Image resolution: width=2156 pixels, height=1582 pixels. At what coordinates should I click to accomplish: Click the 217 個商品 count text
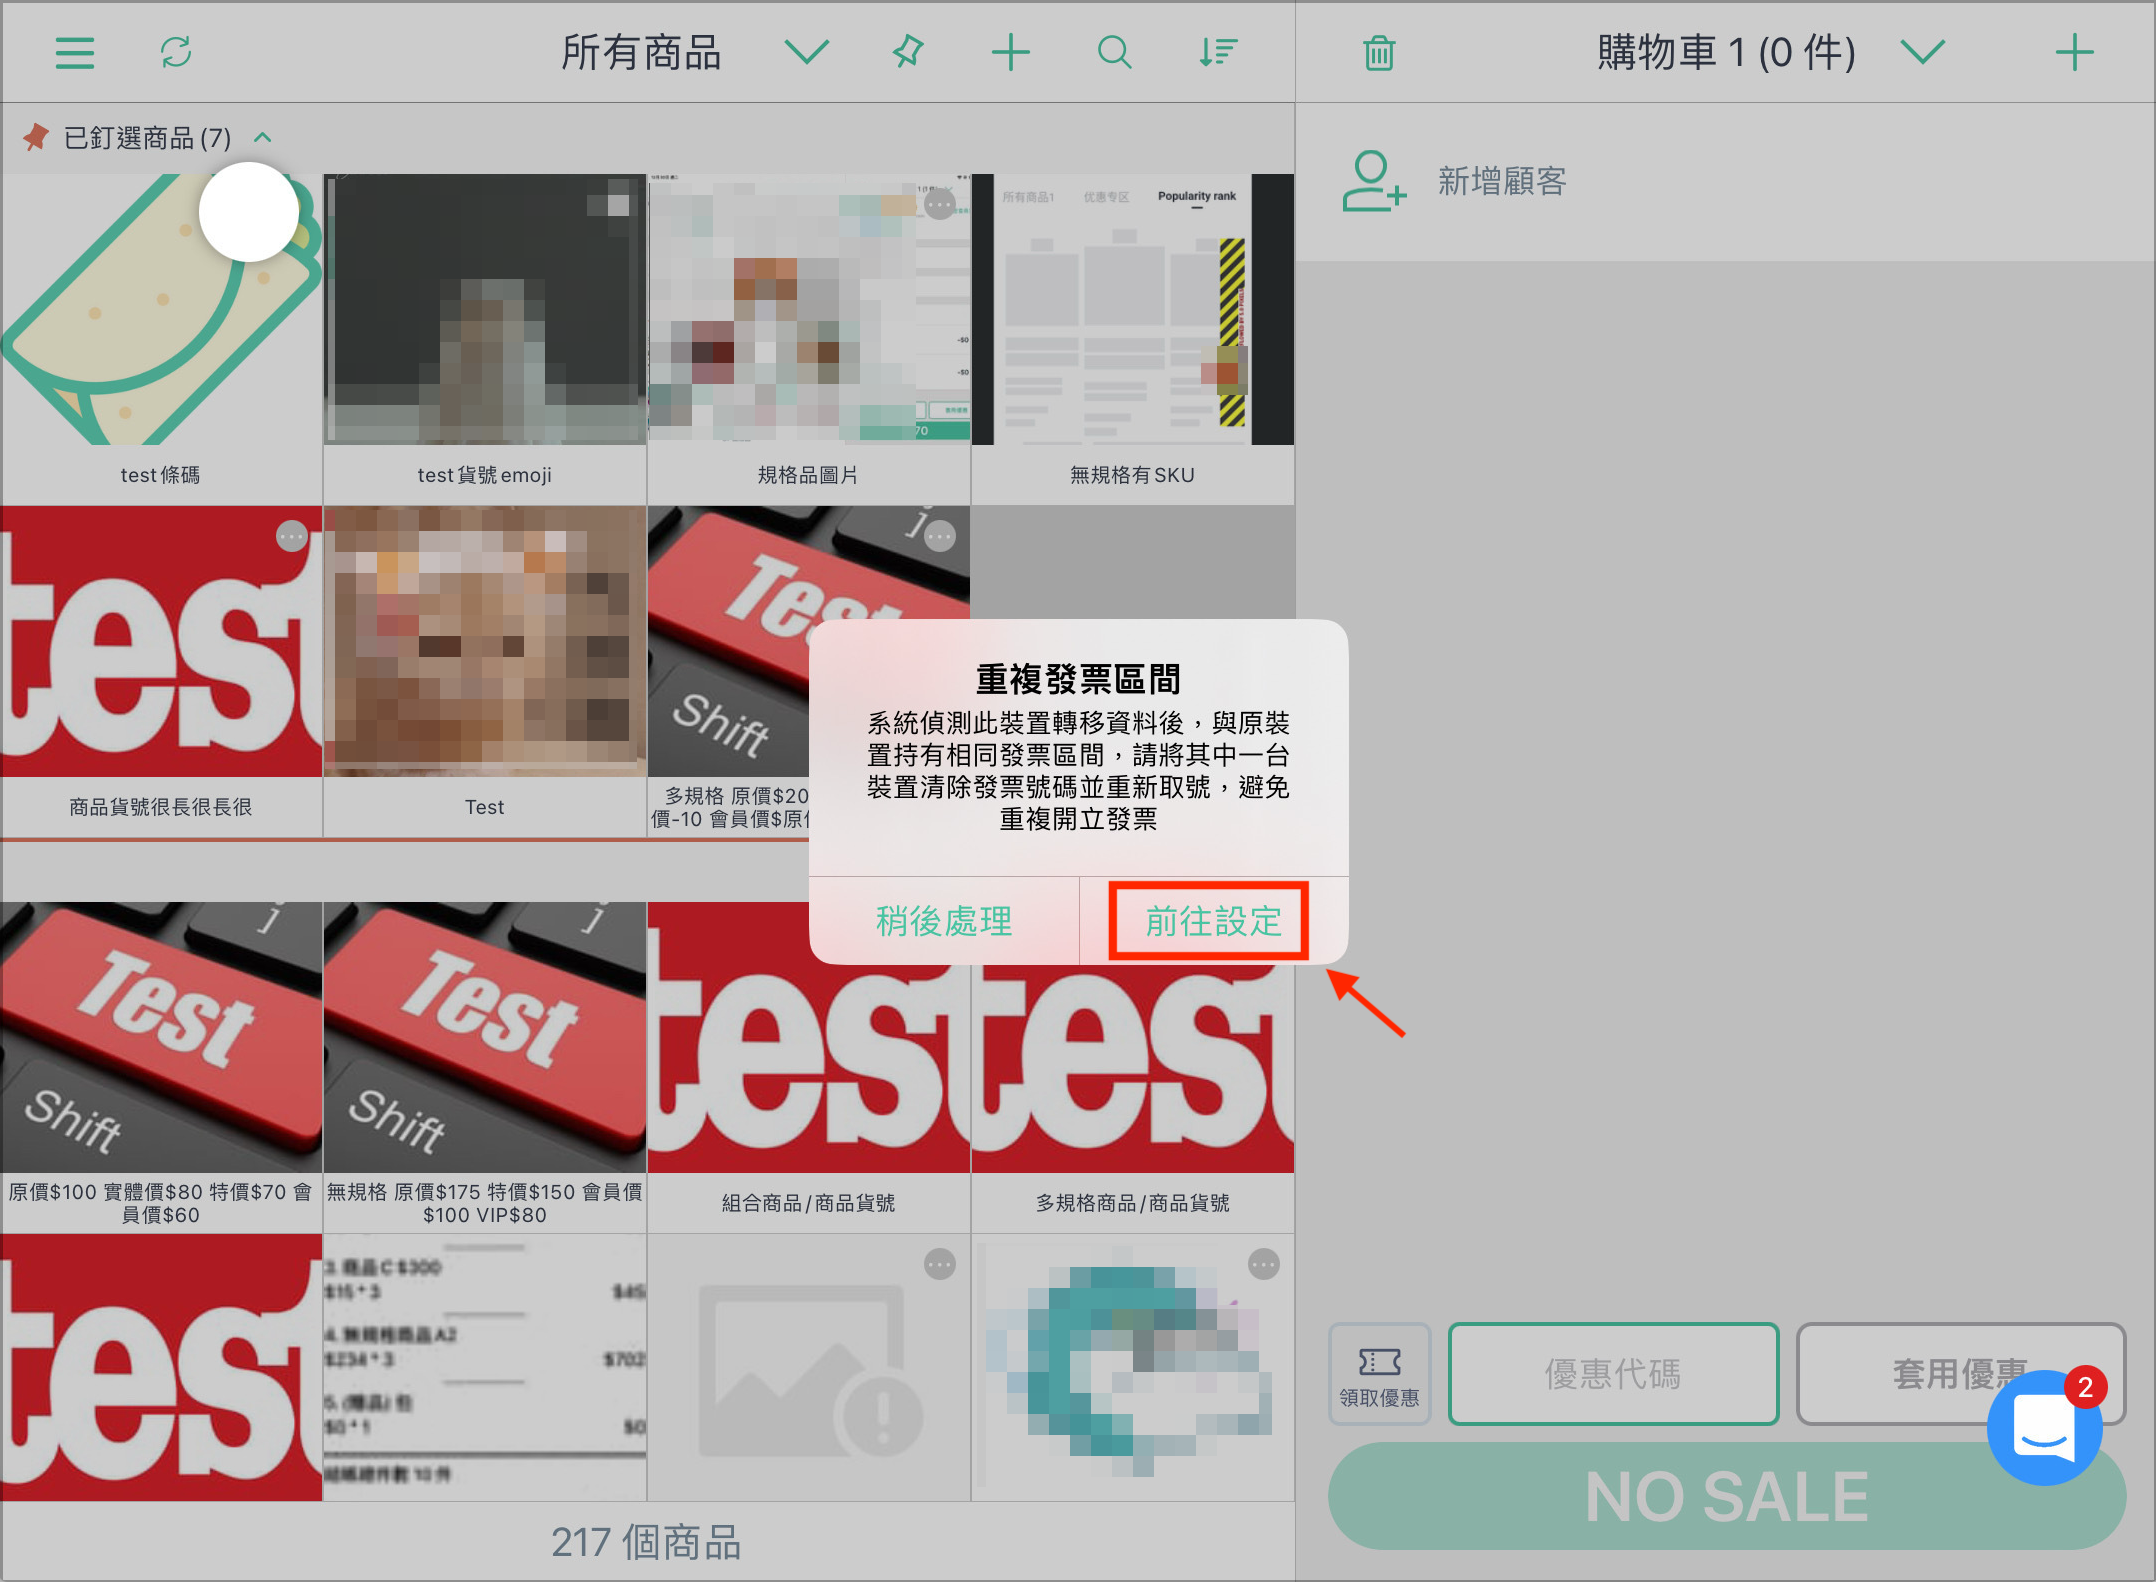point(647,1542)
